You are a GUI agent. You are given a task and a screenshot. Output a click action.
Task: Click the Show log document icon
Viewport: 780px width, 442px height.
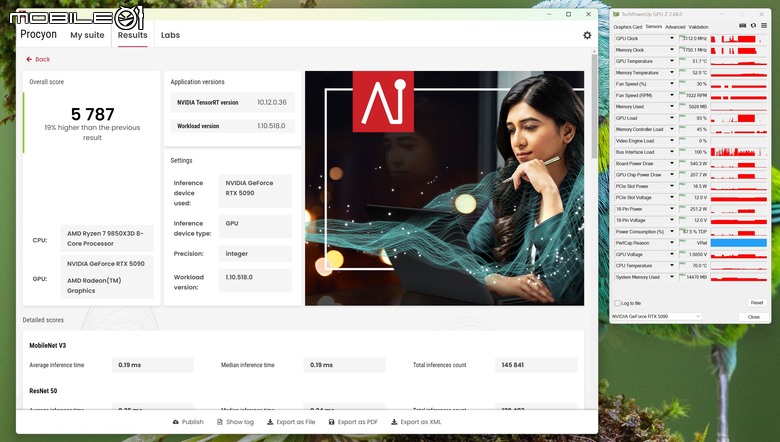pos(219,422)
